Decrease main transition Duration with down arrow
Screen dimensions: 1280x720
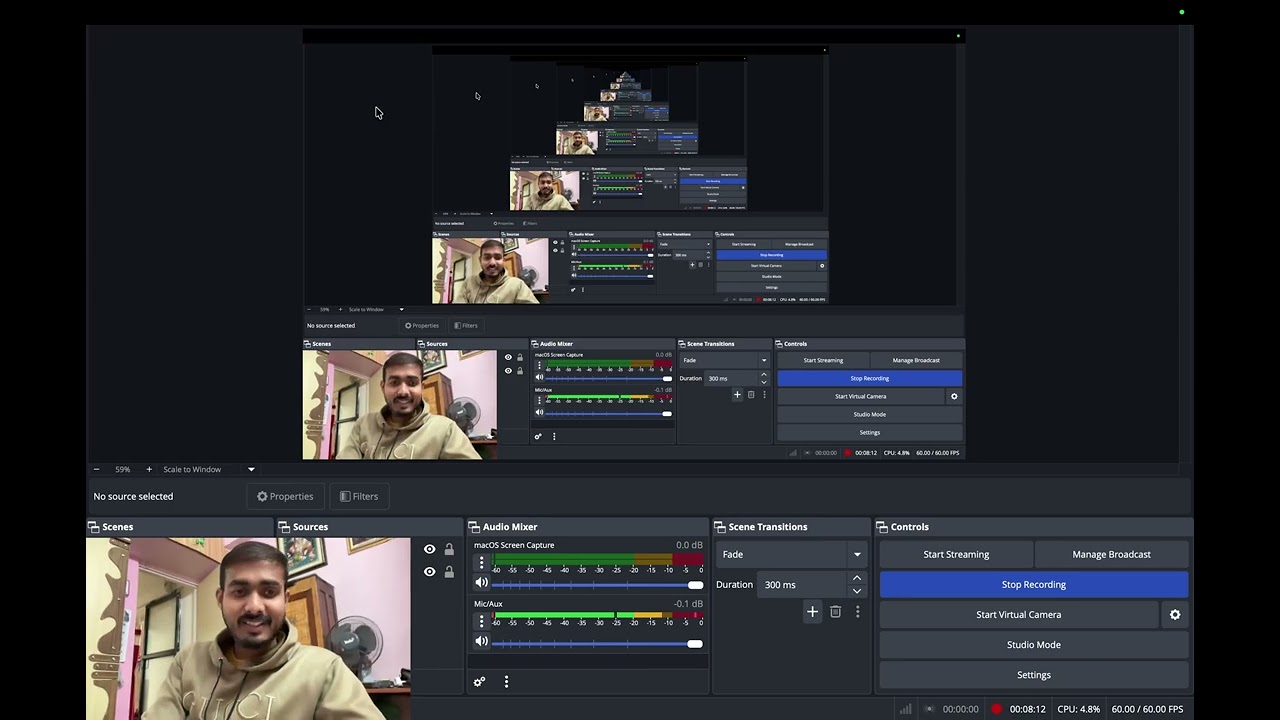click(x=857, y=591)
